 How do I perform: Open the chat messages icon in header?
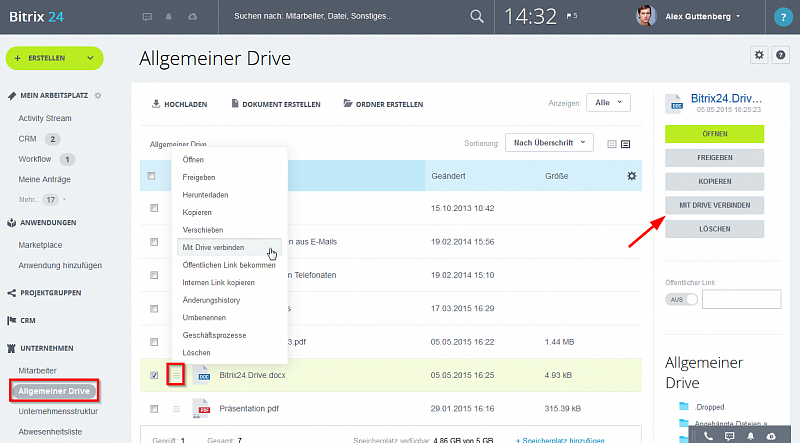(x=147, y=17)
